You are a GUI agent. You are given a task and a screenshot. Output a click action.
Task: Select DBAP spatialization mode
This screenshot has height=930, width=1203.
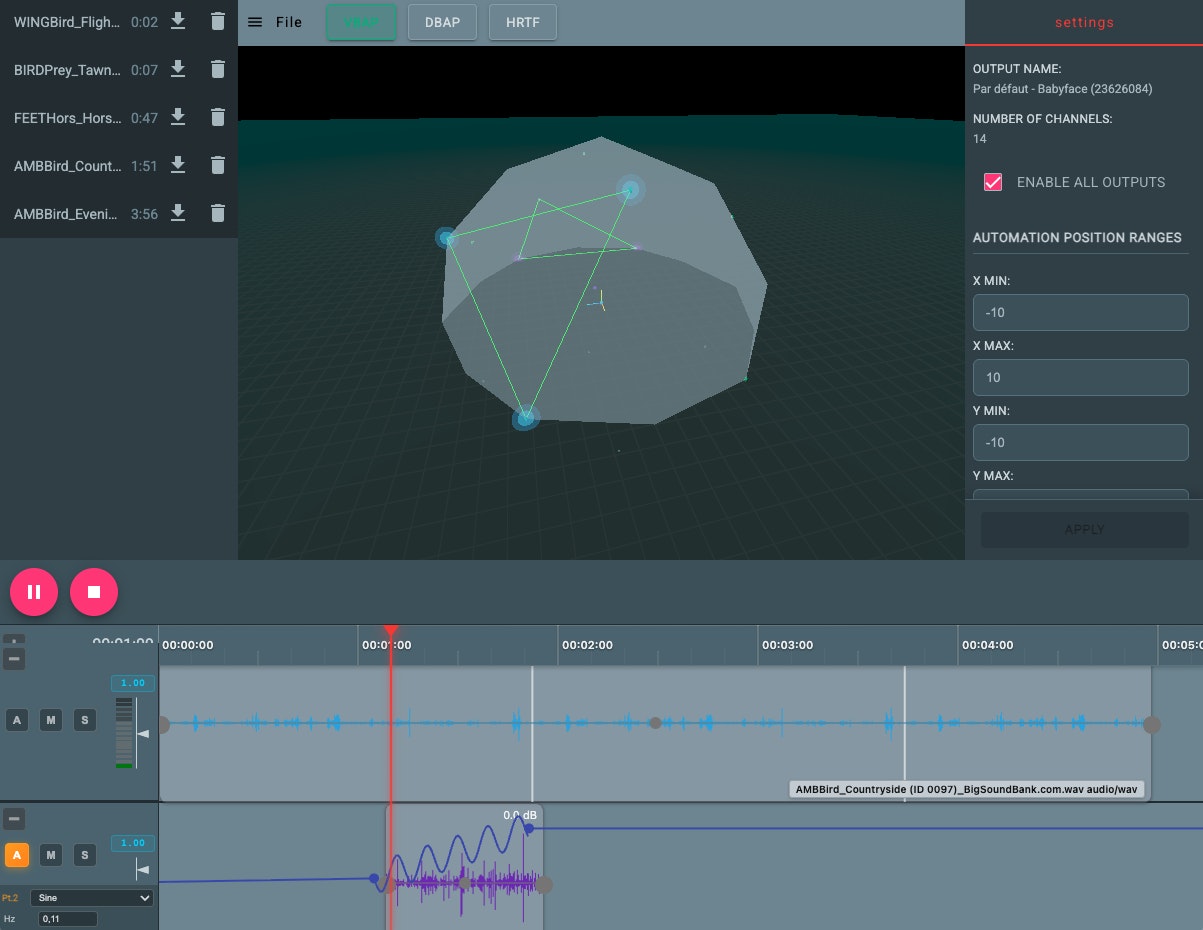pos(442,21)
